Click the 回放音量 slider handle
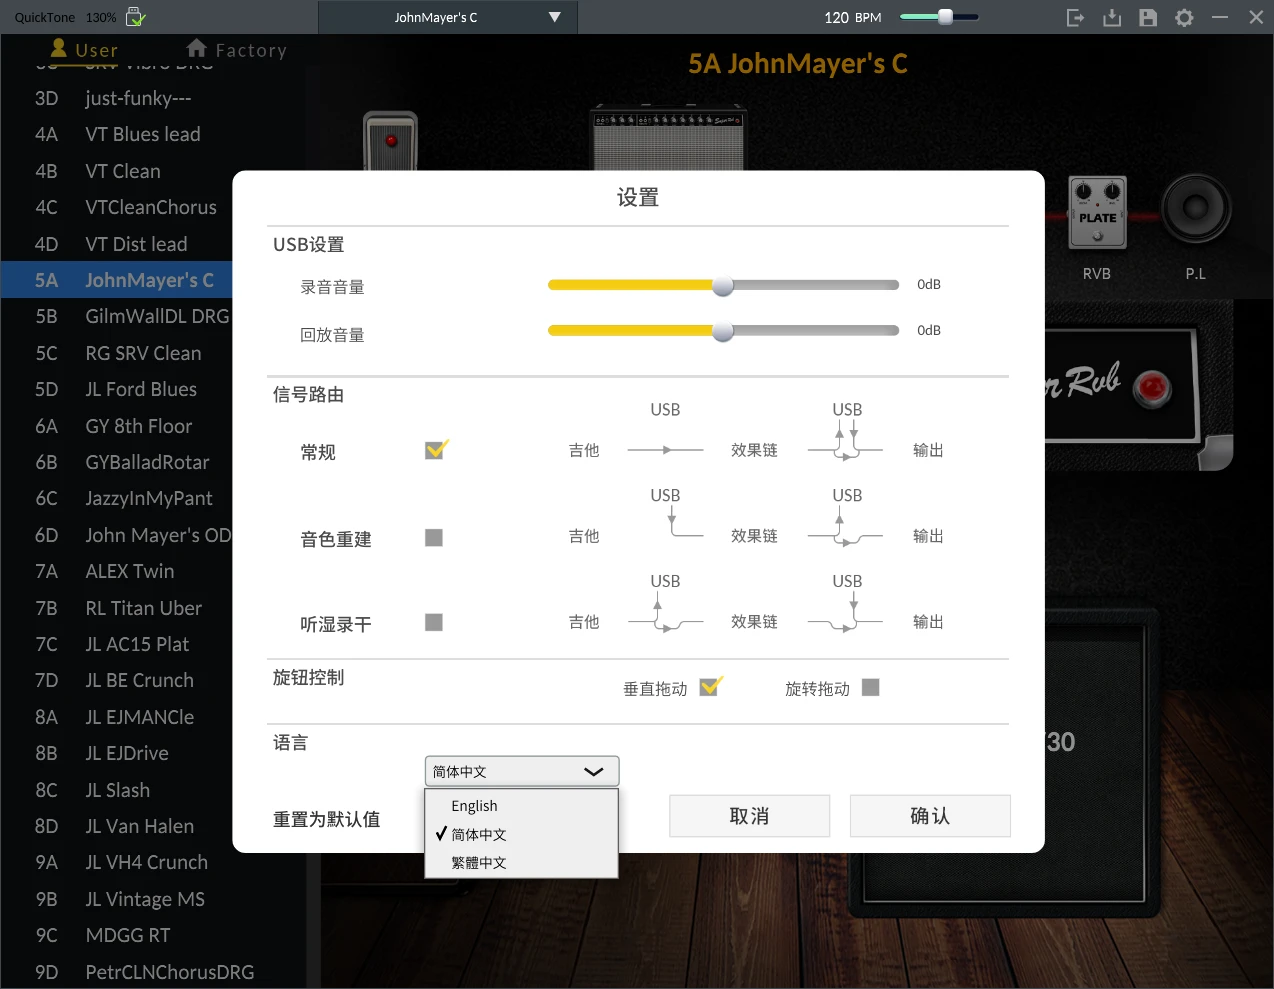 point(723,331)
